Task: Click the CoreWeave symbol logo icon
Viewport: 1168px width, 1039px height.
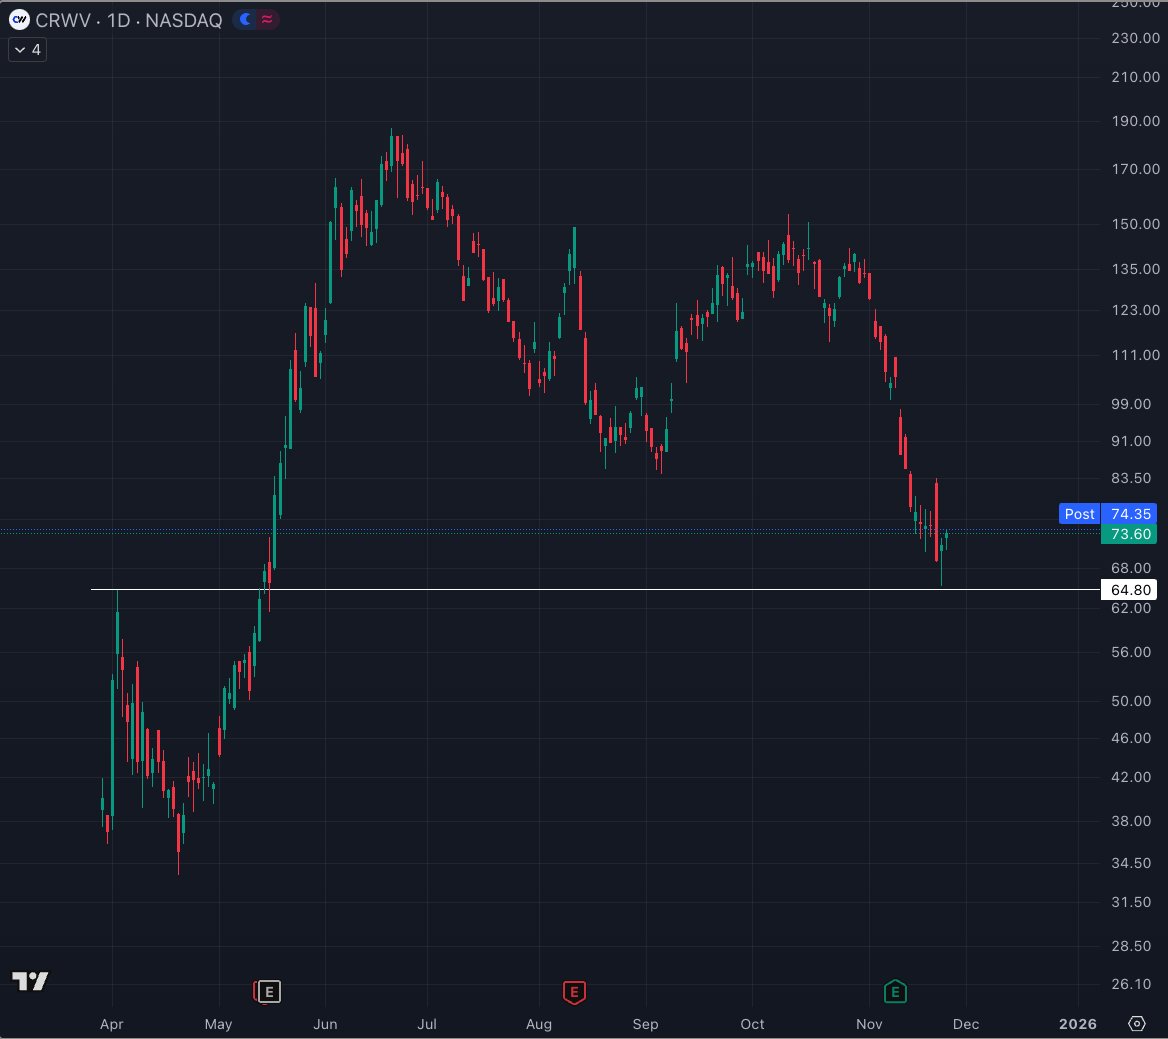Action: pos(19,20)
